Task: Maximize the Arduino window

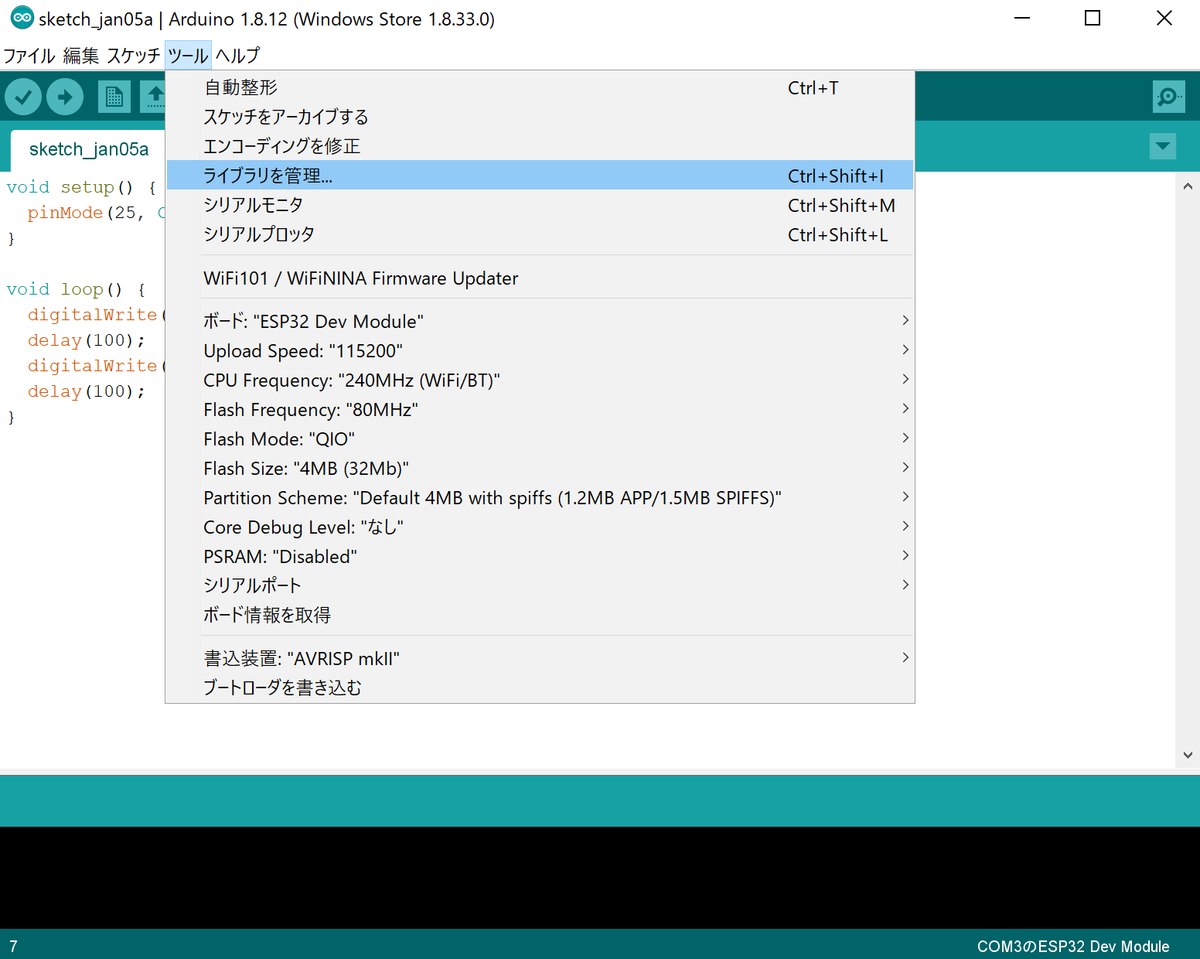Action: (x=1093, y=19)
